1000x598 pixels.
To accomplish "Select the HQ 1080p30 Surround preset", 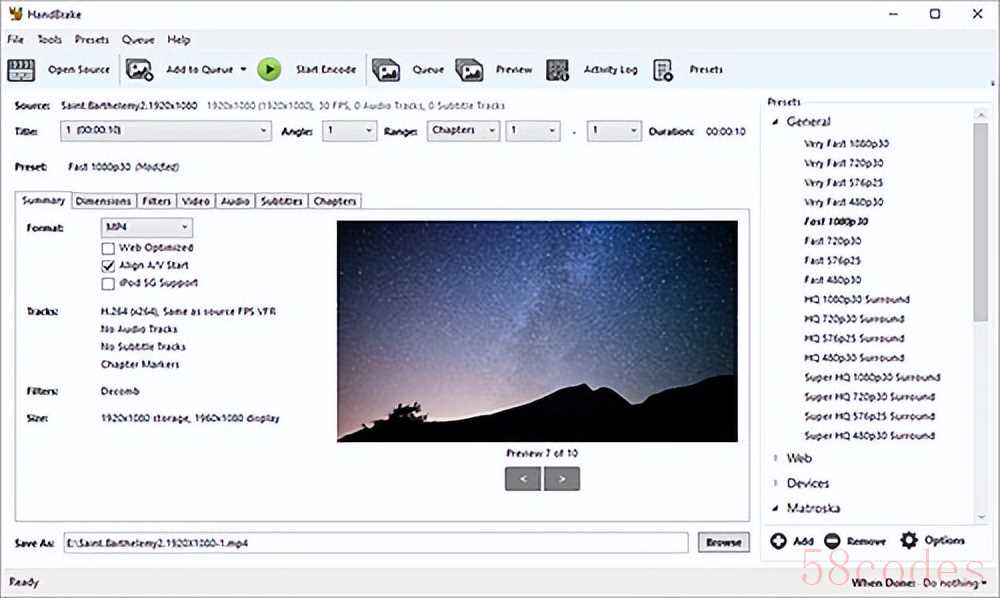I will (857, 300).
